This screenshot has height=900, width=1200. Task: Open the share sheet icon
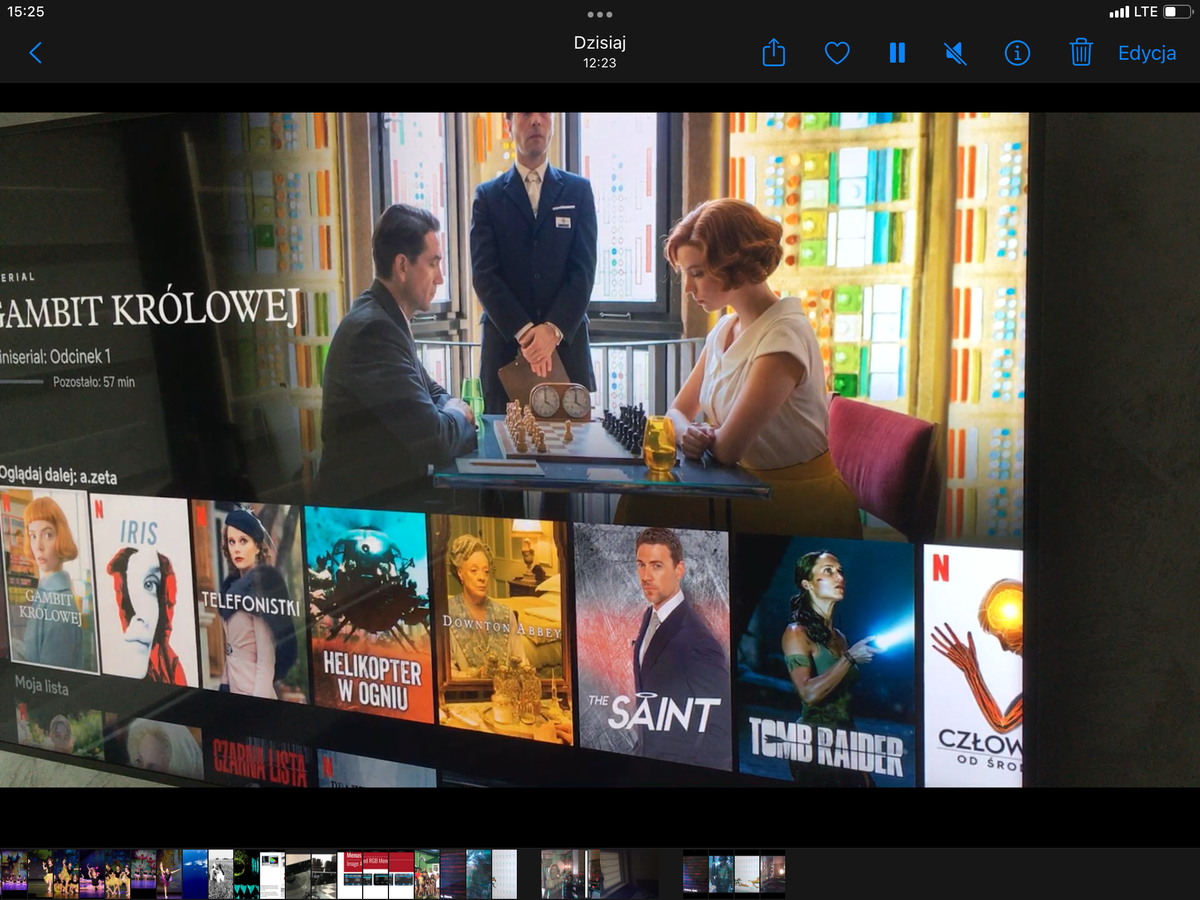coord(774,52)
